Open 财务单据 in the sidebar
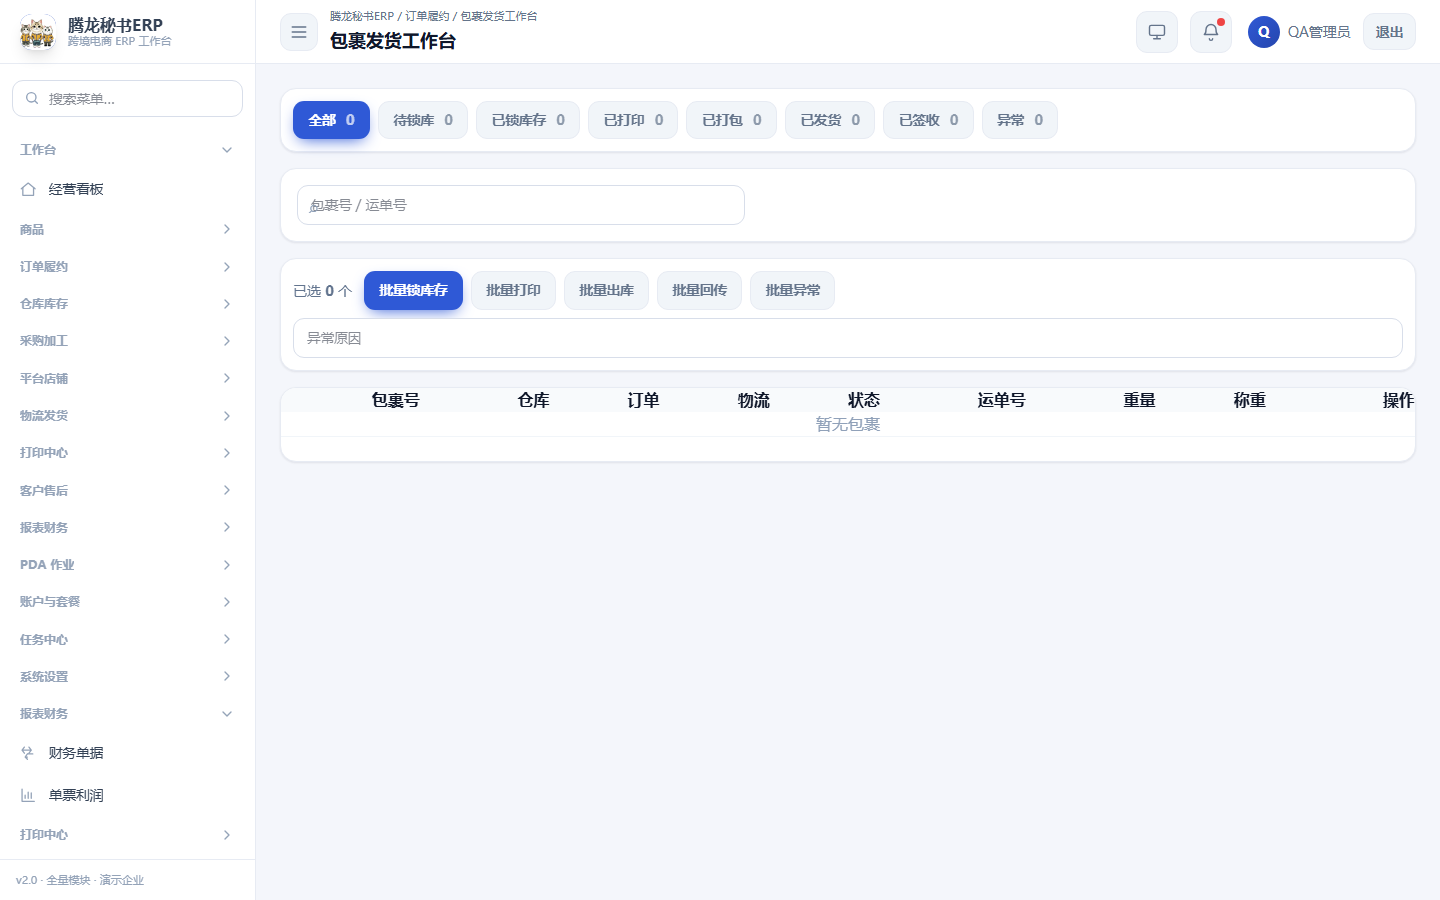Image resolution: width=1440 pixels, height=900 pixels. pos(127,753)
